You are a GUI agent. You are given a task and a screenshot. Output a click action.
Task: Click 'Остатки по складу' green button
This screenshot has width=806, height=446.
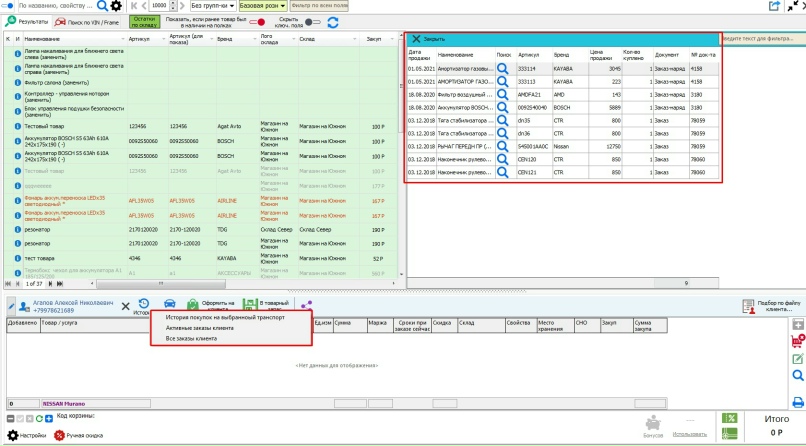click(x=145, y=21)
